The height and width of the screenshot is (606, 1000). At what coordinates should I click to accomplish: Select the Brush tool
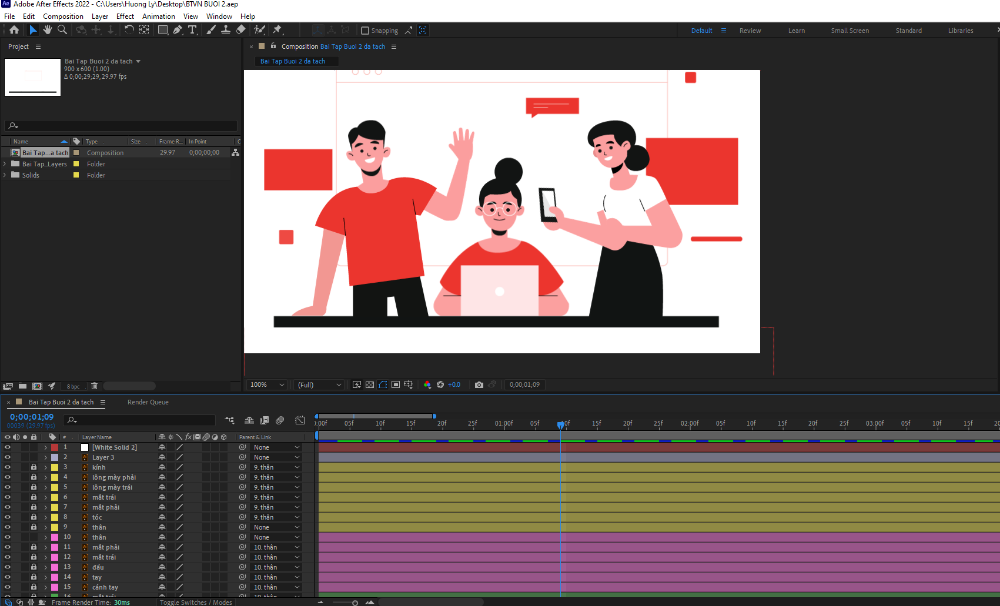211,30
